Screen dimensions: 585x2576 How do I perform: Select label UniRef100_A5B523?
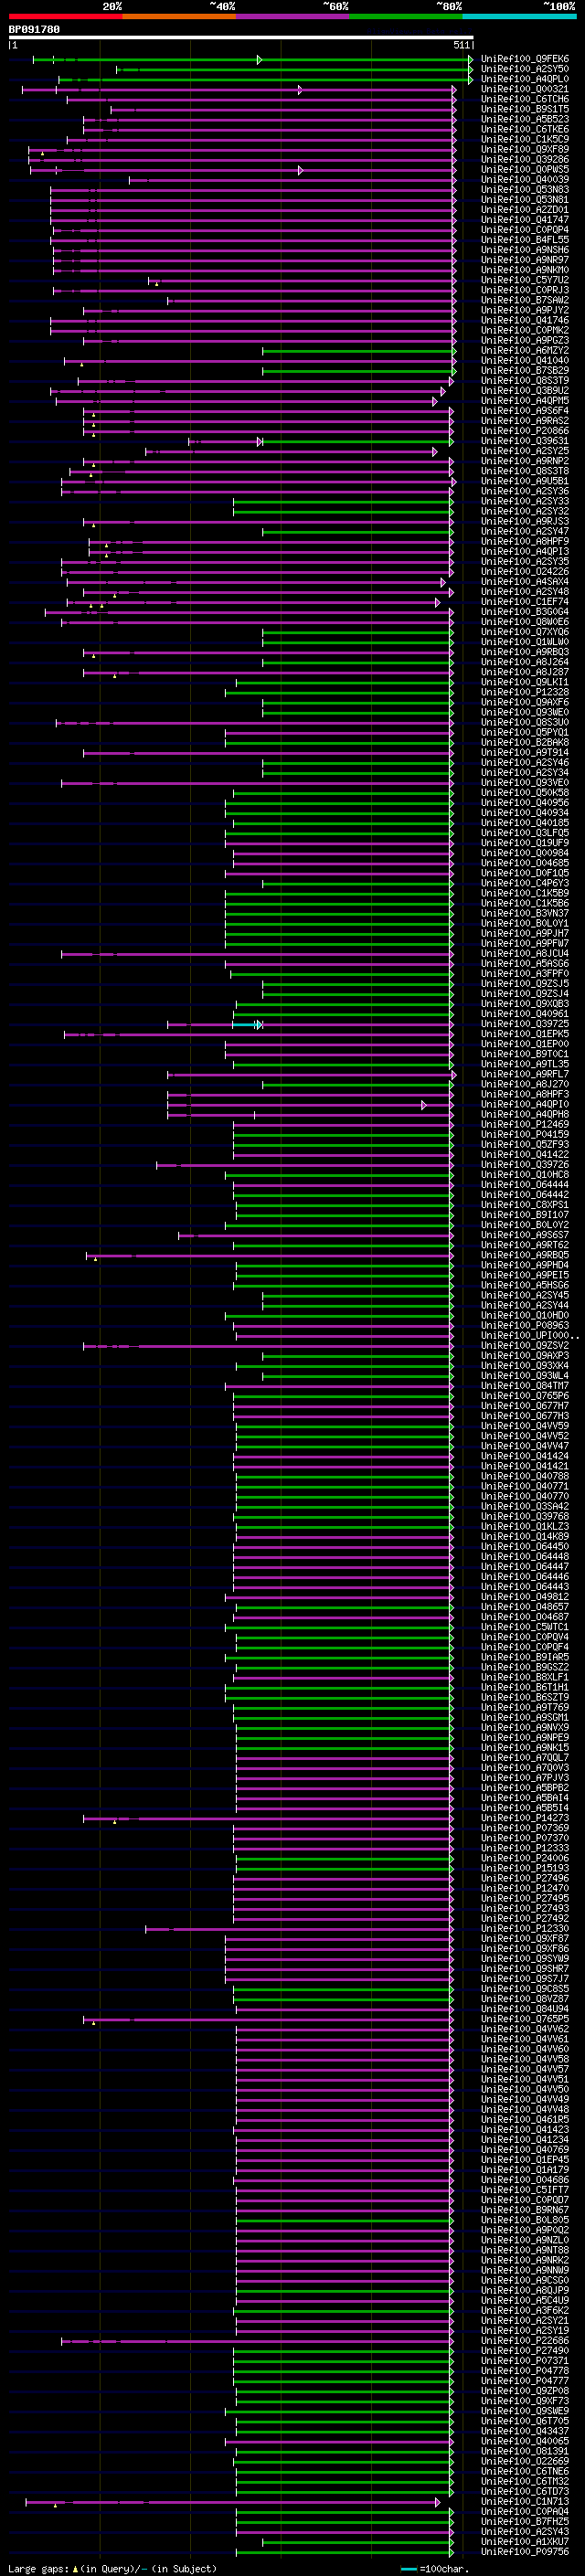(525, 119)
